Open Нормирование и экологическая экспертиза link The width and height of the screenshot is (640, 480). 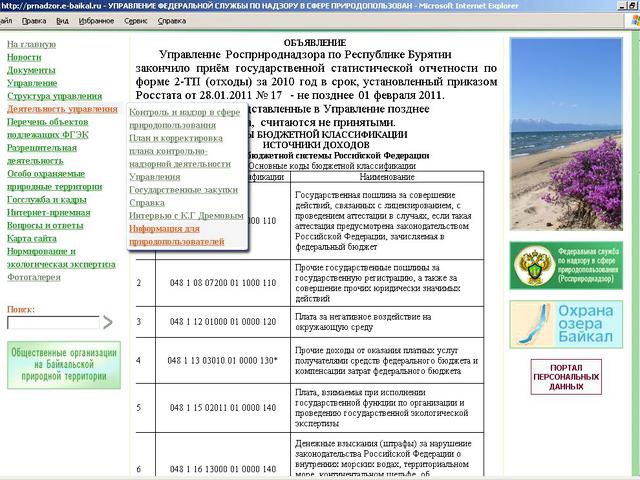(61, 258)
